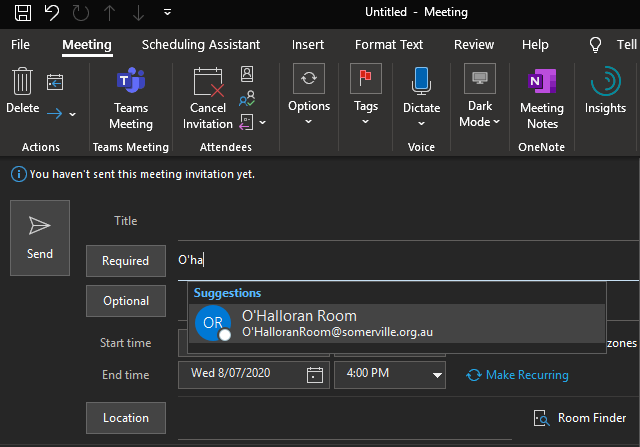Click the Required attendees button
The width and height of the screenshot is (640, 447).
[x=126, y=261]
